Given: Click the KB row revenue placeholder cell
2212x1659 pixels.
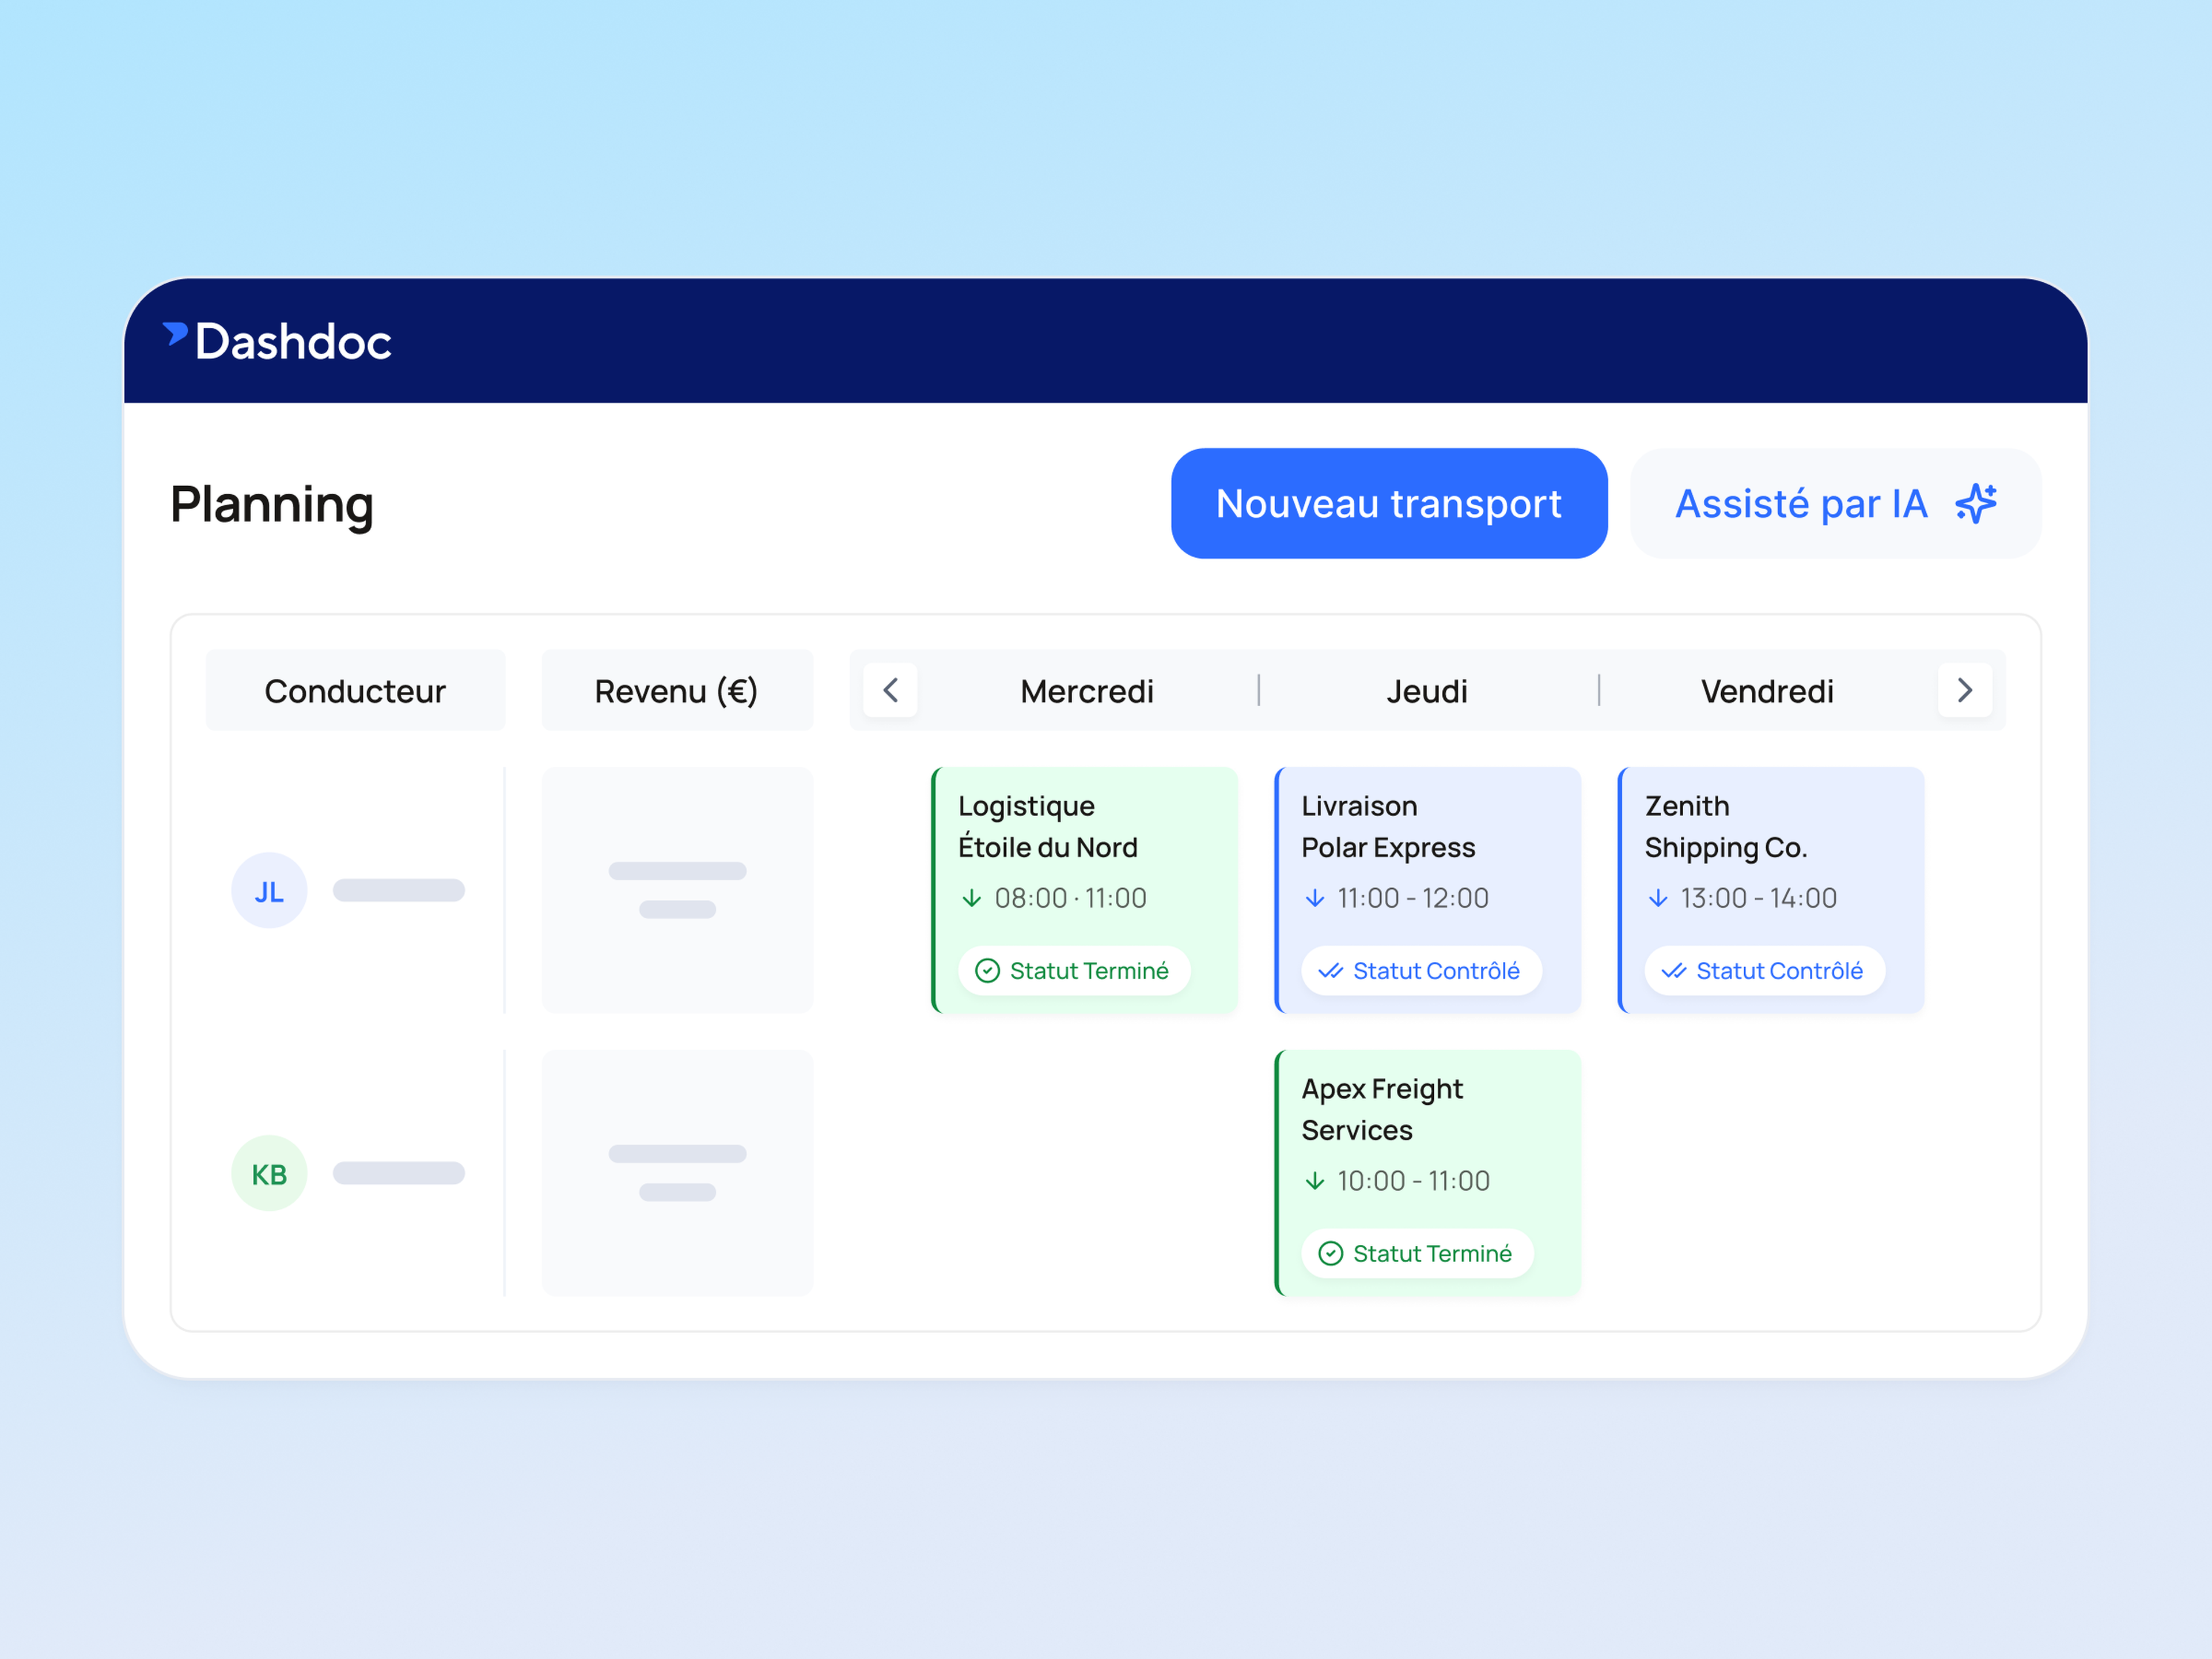Looking at the screenshot, I should (x=677, y=1173).
